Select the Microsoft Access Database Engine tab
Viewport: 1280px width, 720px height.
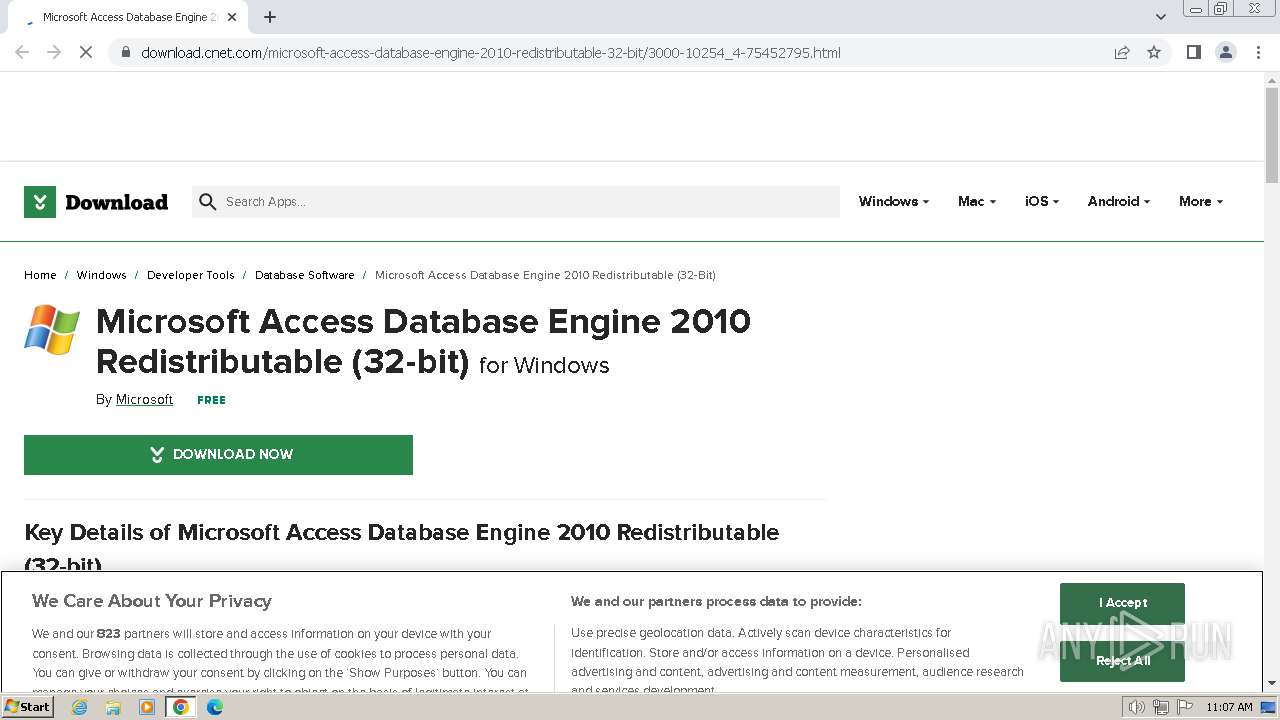pos(128,17)
